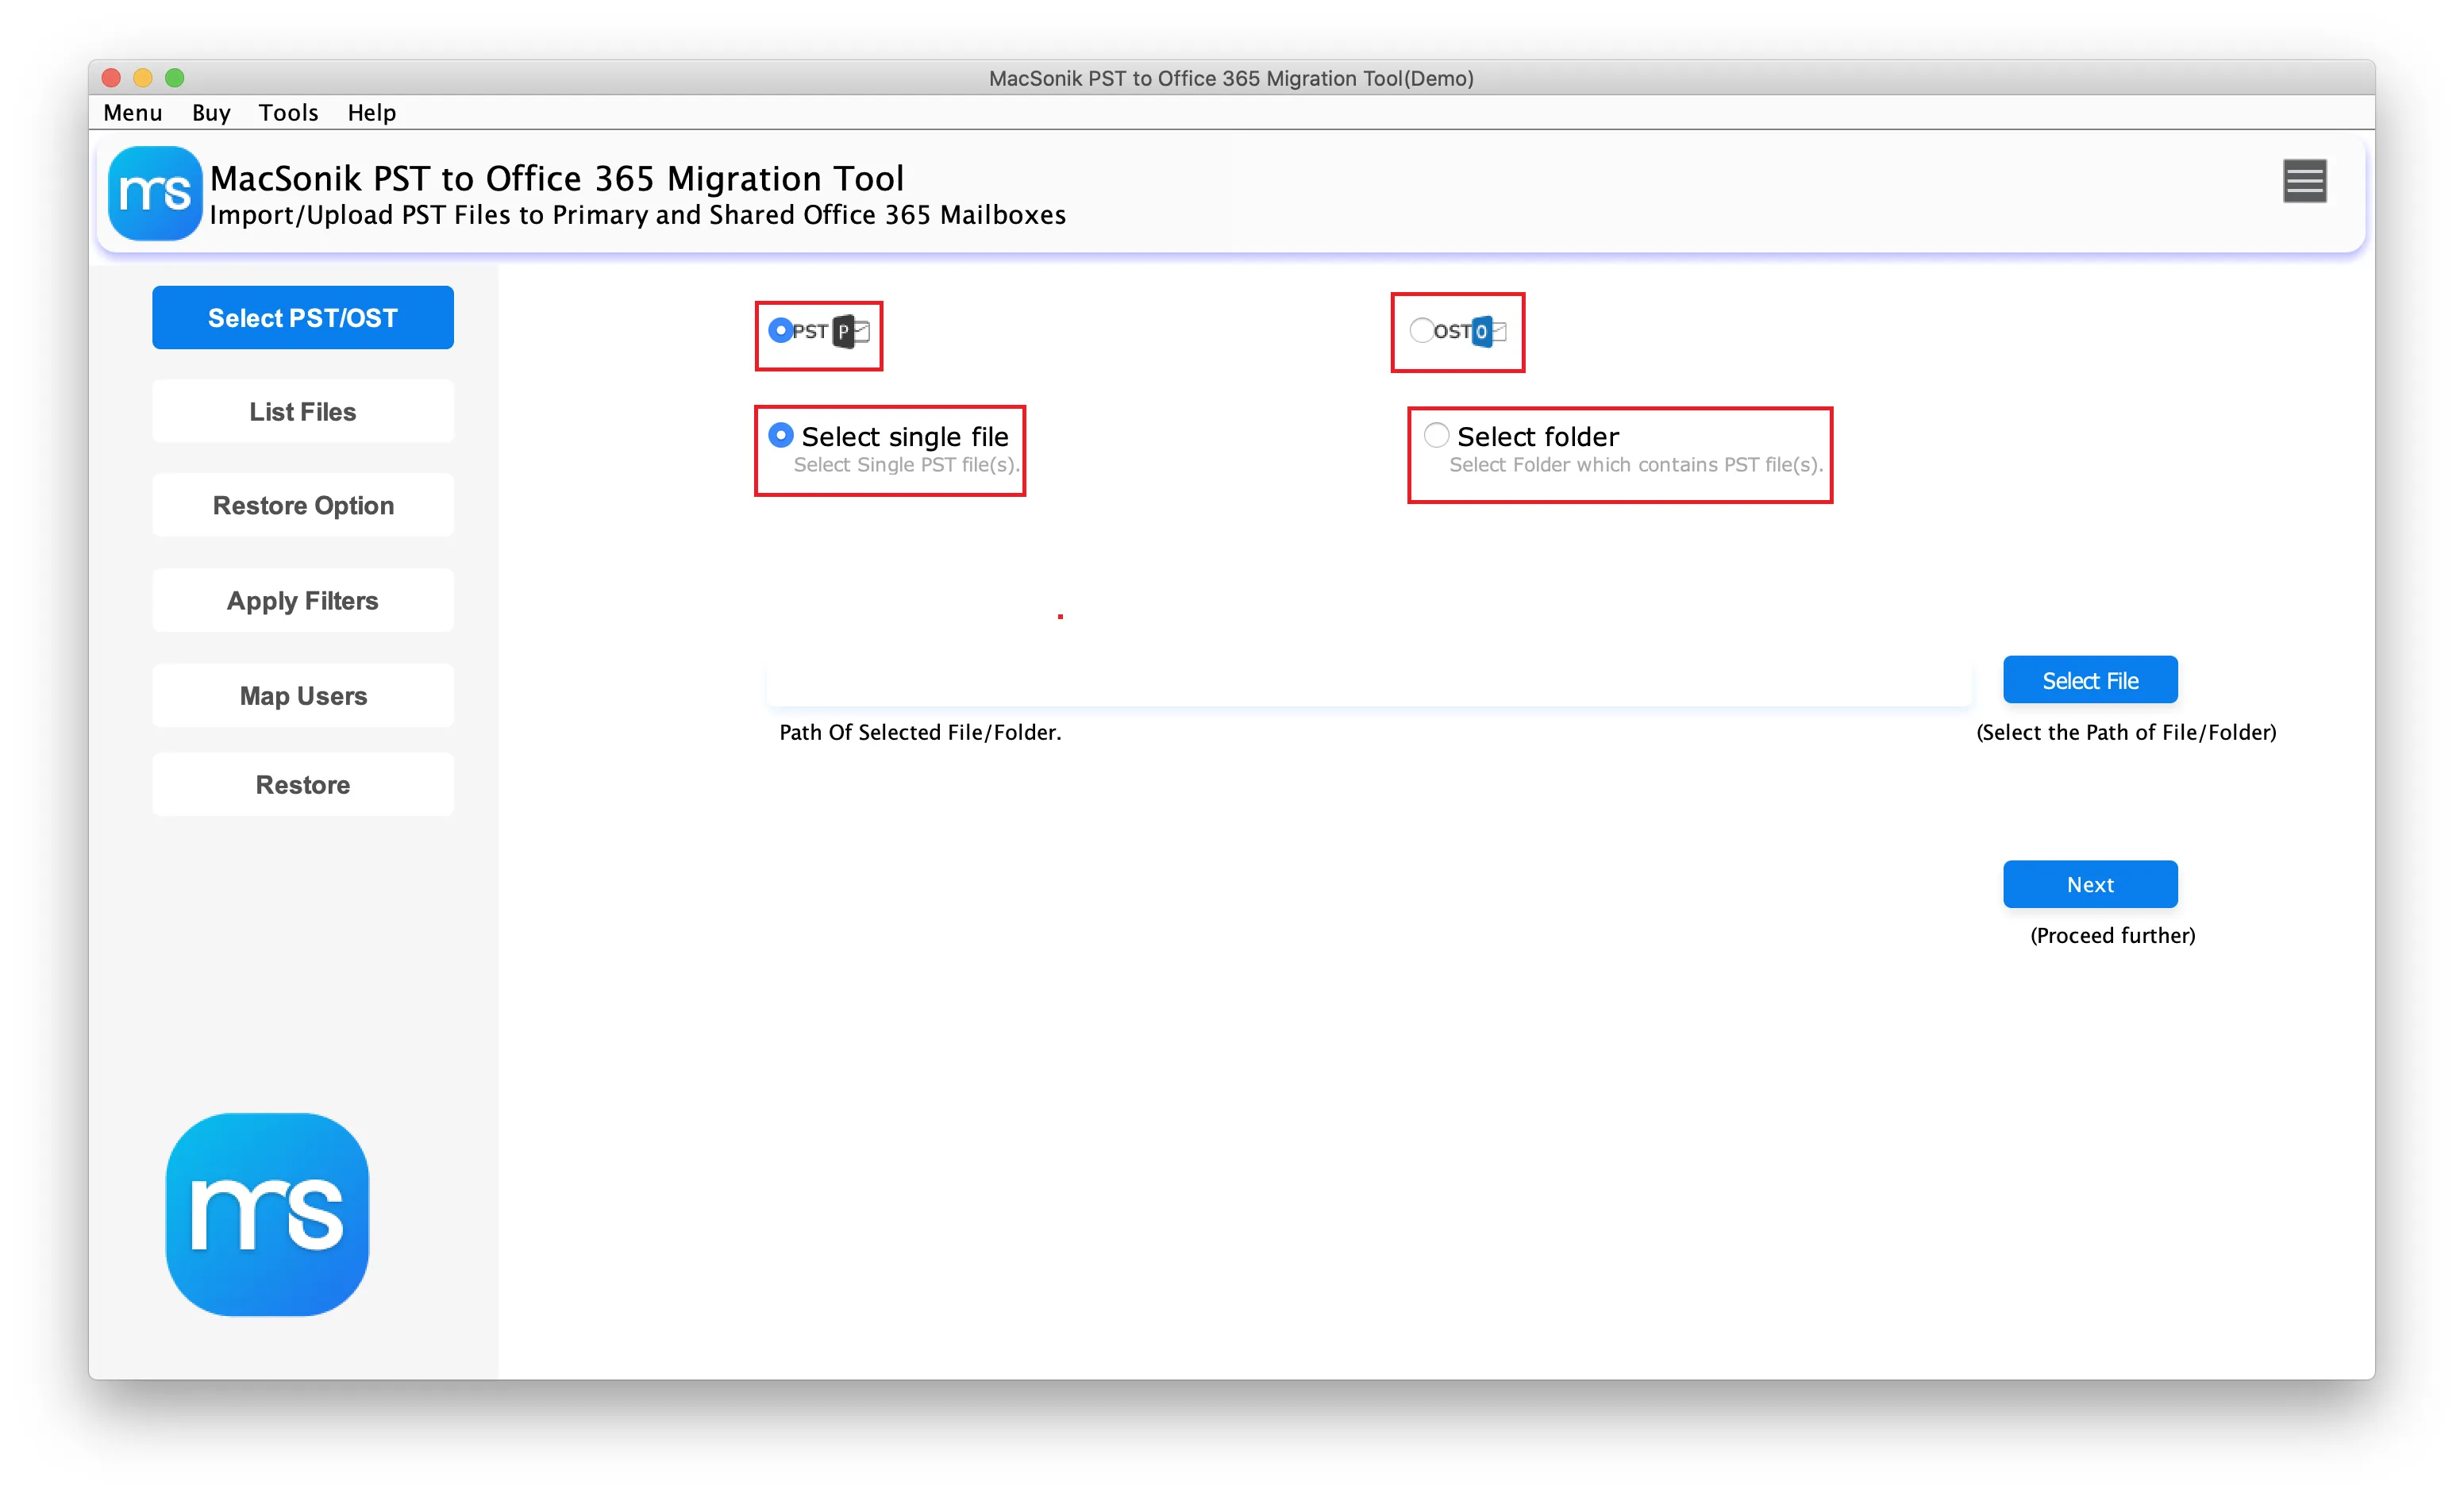Choose the Select folder option

tap(1436, 435)
